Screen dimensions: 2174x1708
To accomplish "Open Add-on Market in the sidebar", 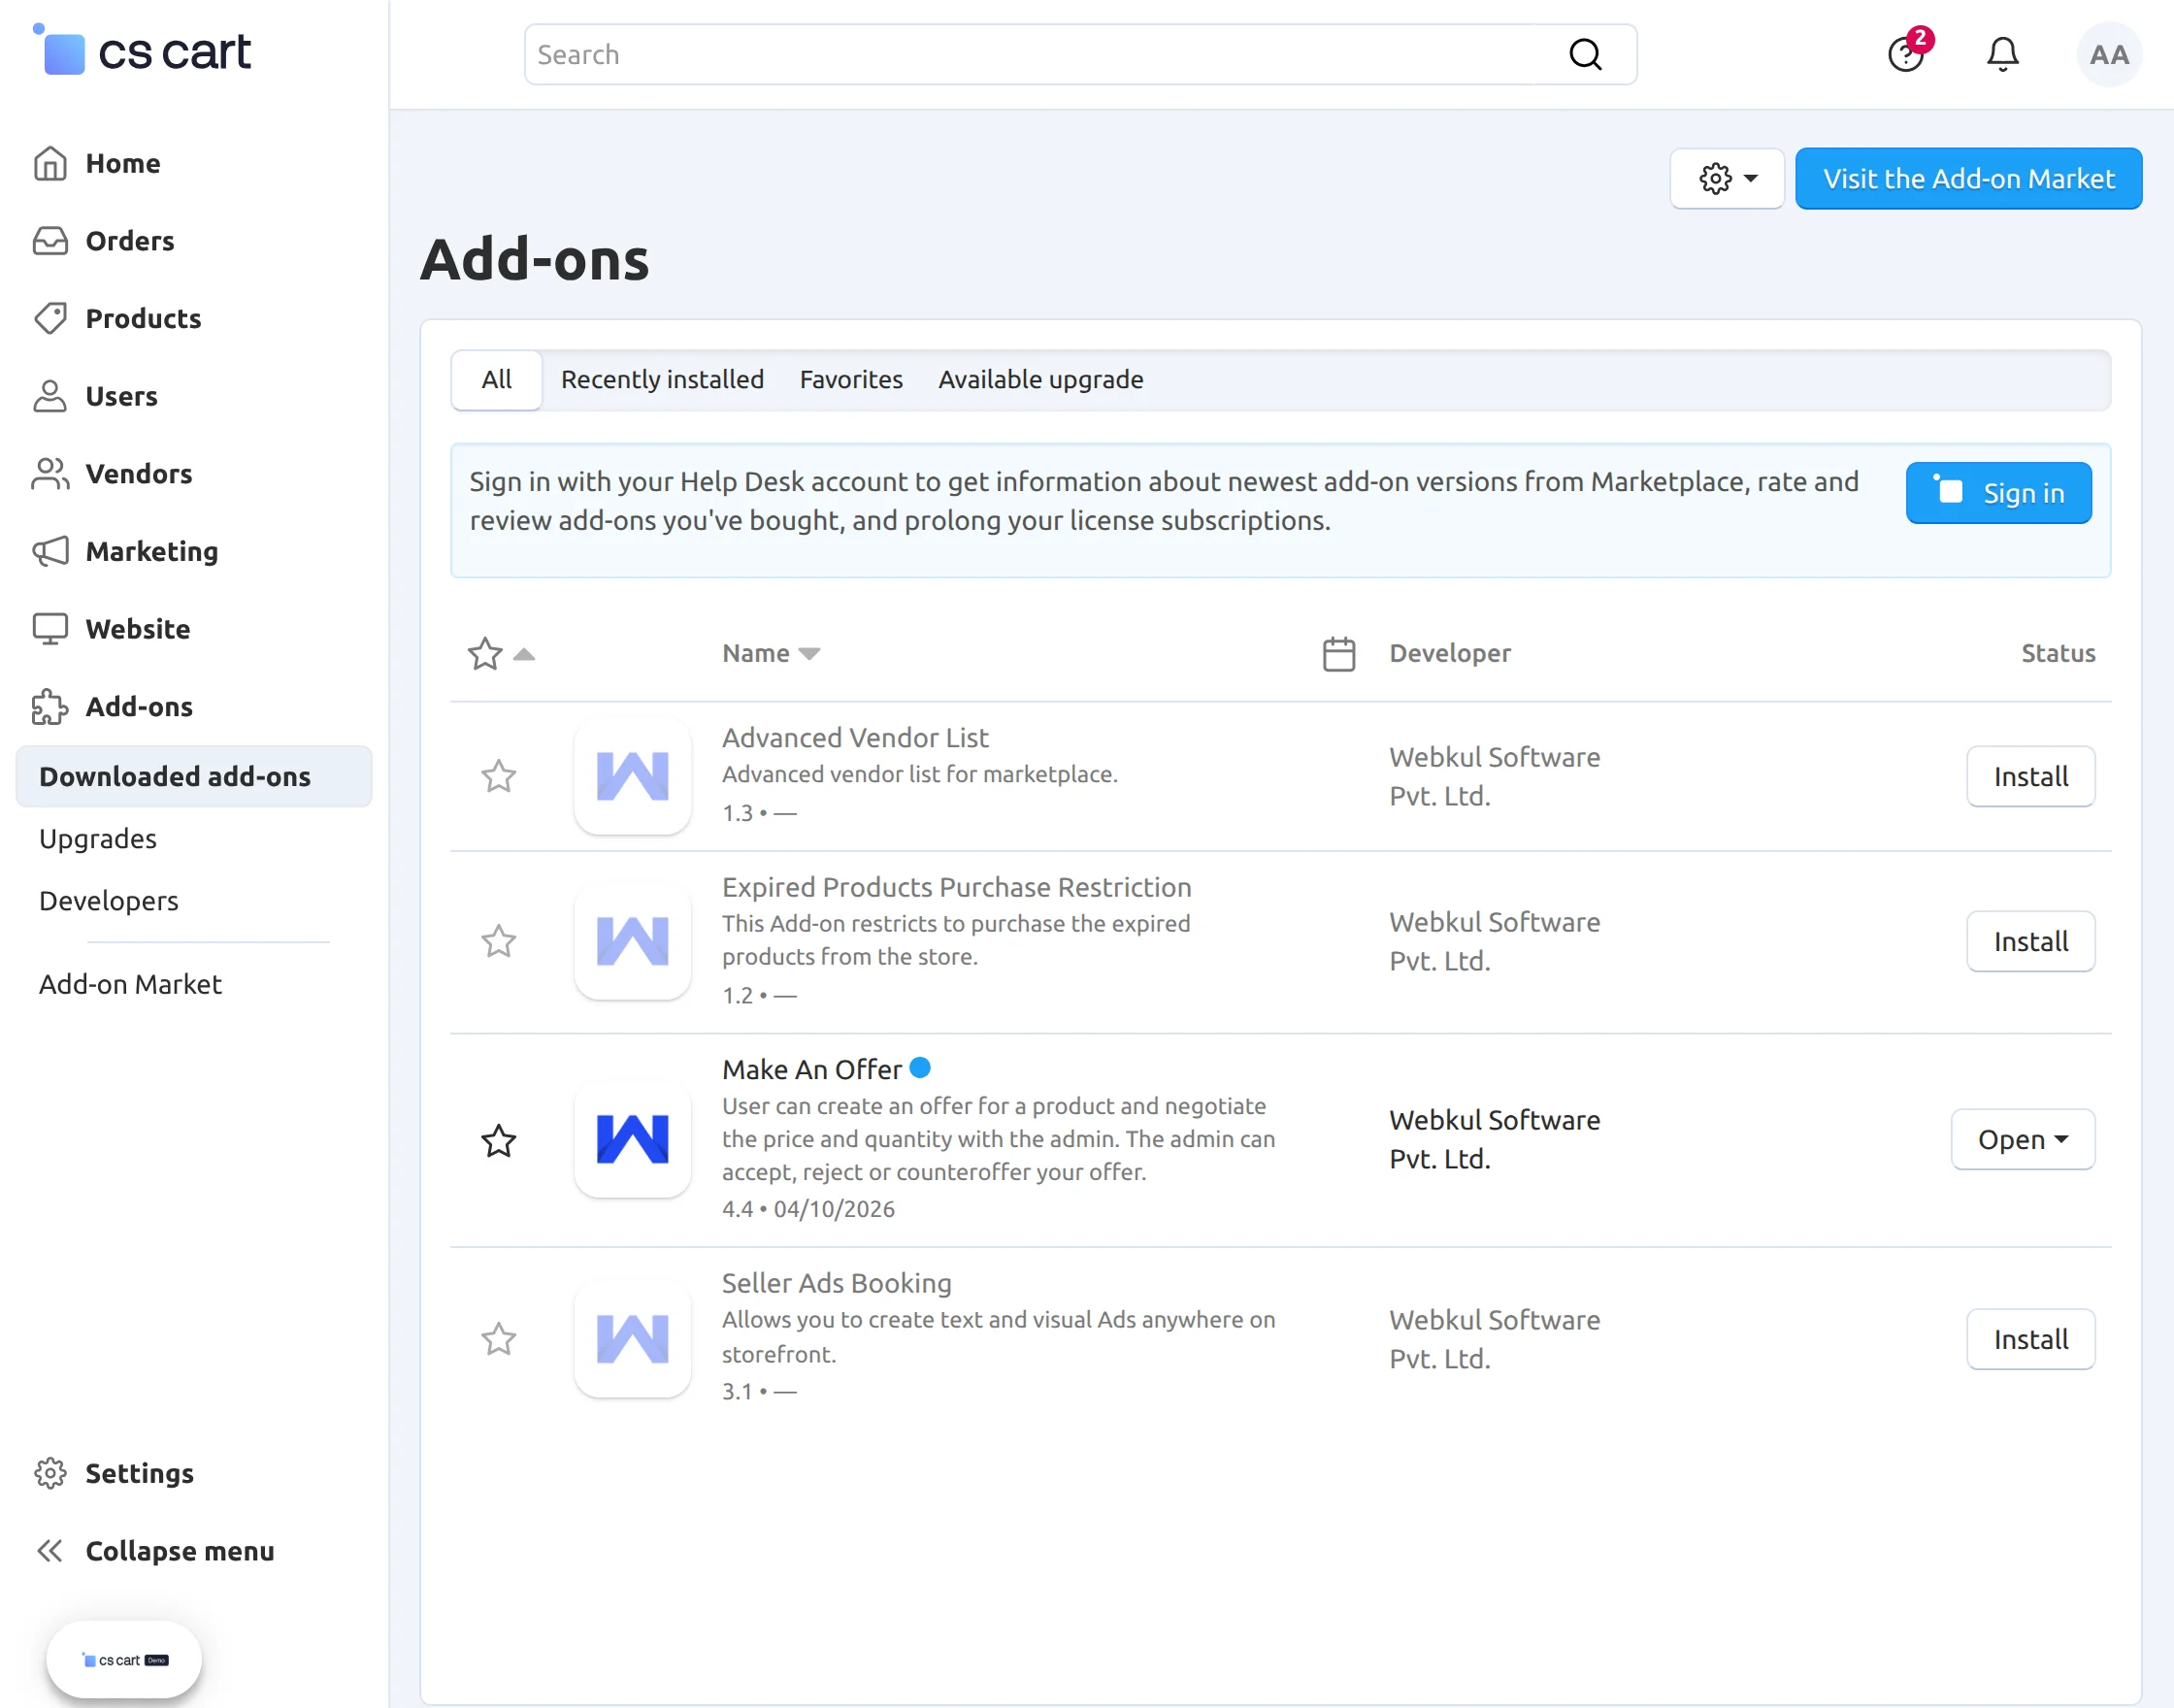I will [131, 984].
